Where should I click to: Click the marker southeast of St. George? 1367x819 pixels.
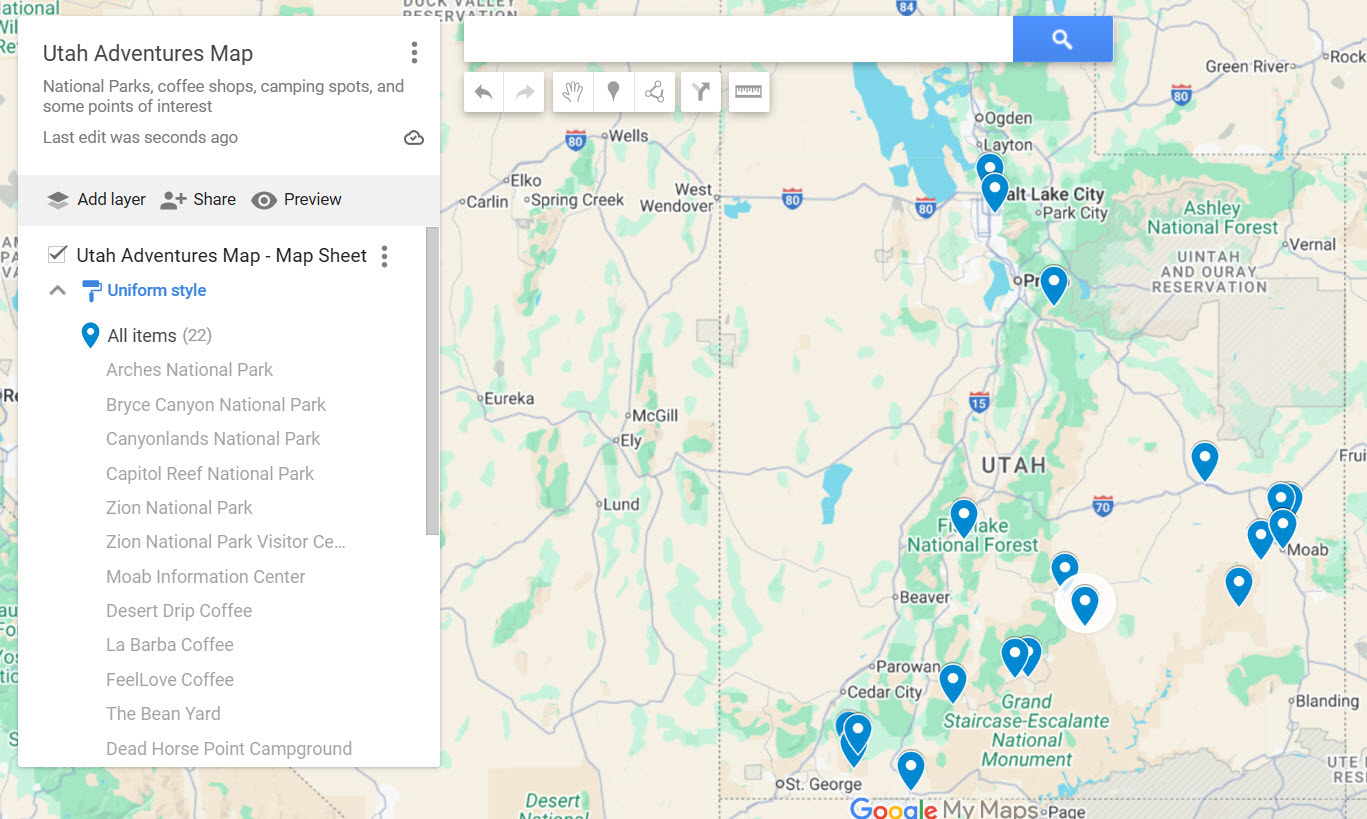point(910,770)
